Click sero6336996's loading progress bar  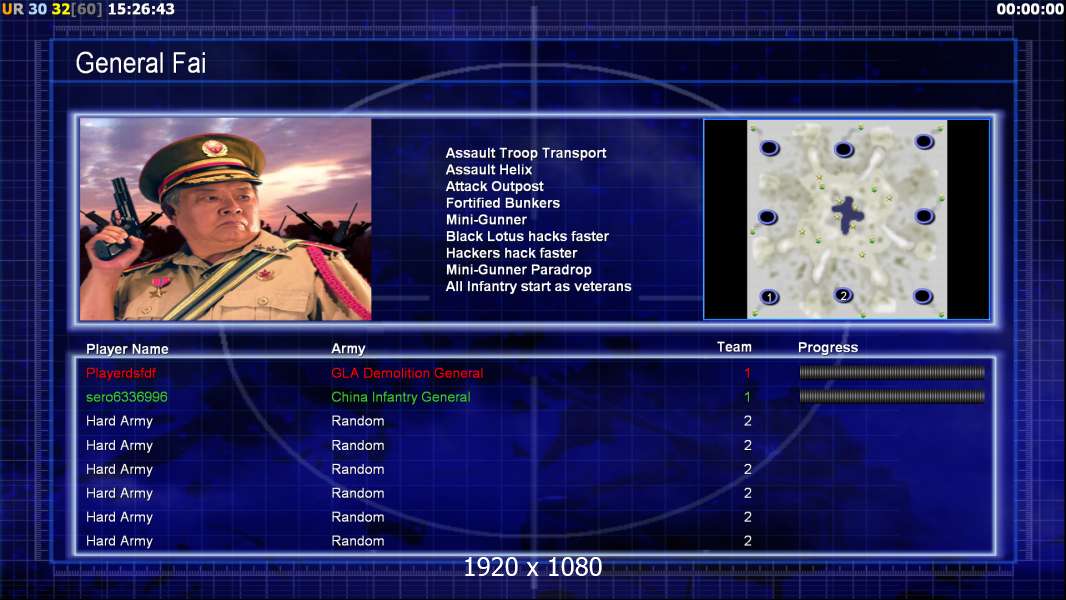pos(891,396)
